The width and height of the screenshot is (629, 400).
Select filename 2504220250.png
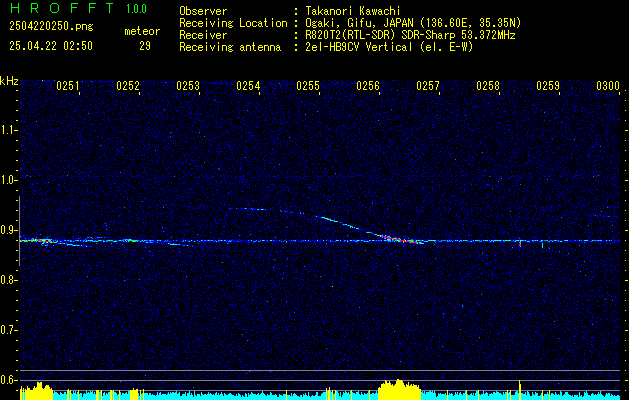(x=51, y=26)
